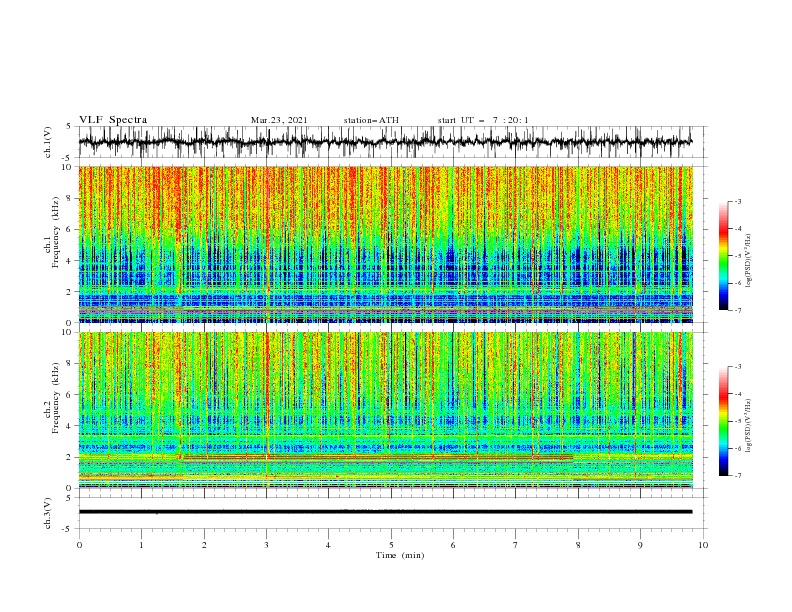Click the "VLF Spectra" title text
The image size is (792, 612).
[113, 120]
